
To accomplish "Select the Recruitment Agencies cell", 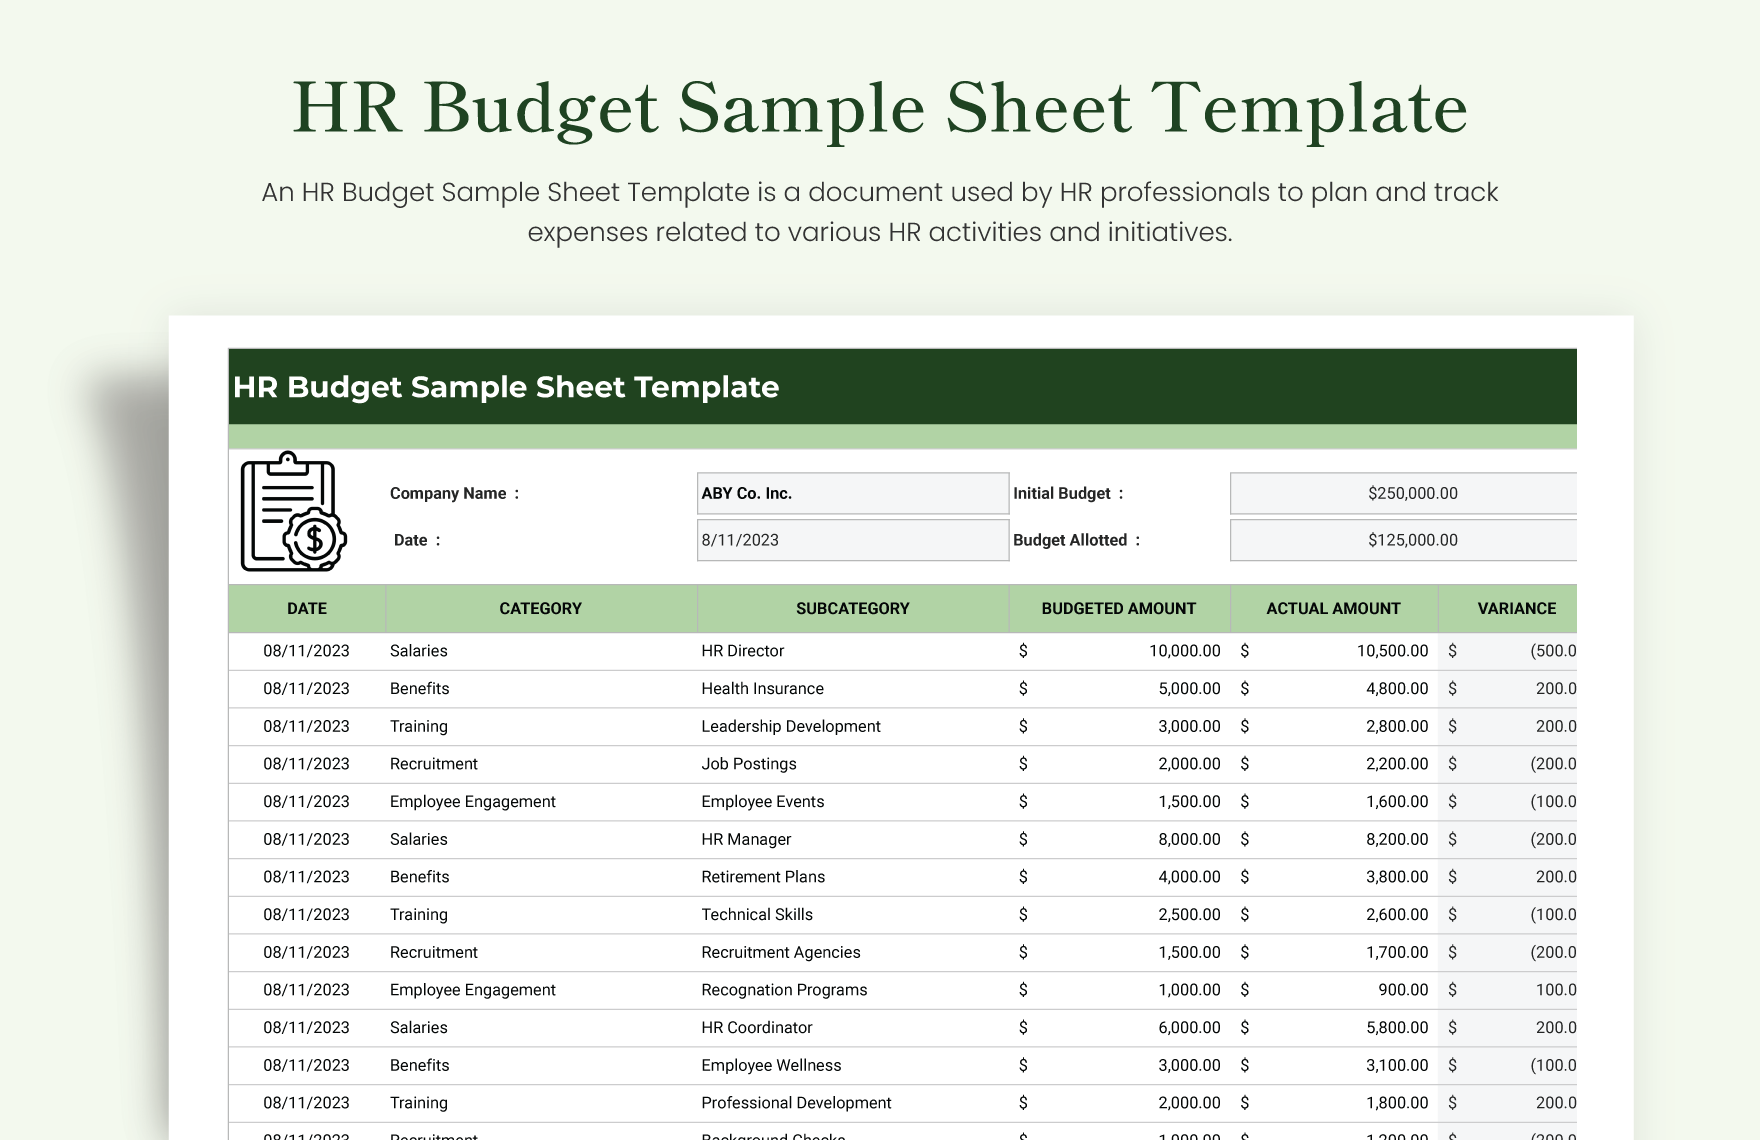I will point(853,953).
